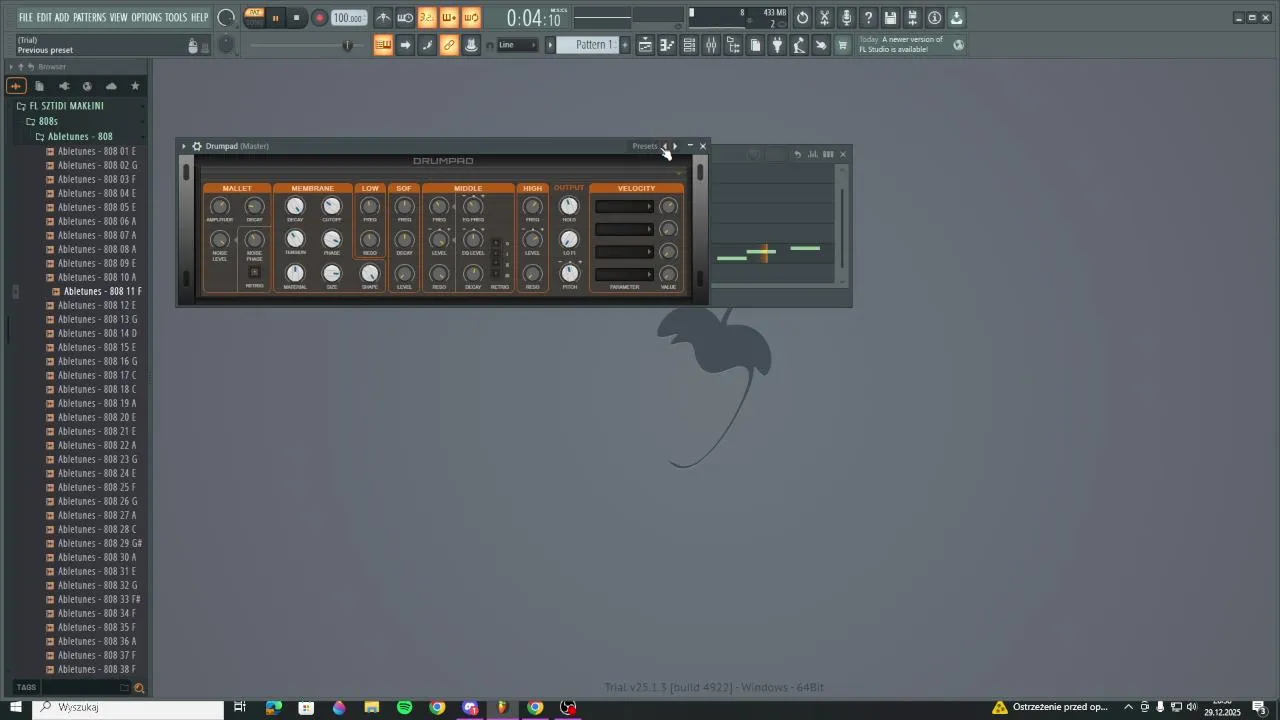Click Drumpad Output Pitch knob
This screenshot has width=1280, height=720.
569,273
